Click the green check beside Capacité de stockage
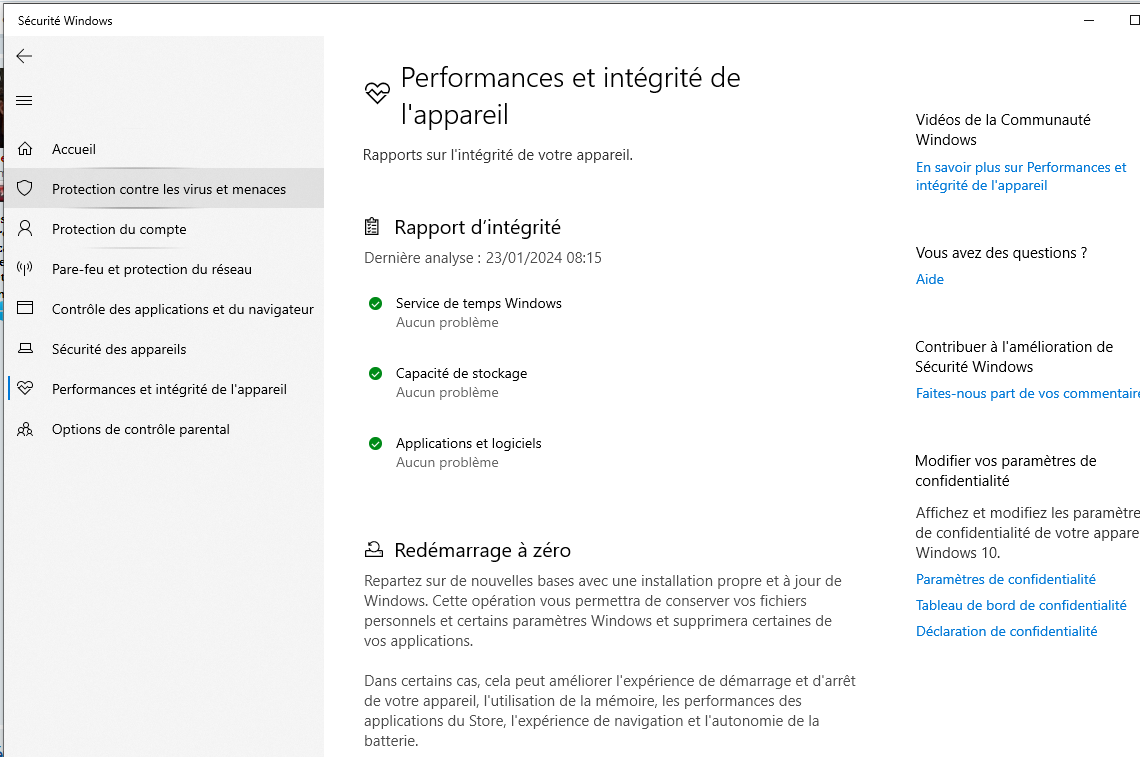Image resolution: width=1140 pixels, height=757 pixels. pos(375,374)
